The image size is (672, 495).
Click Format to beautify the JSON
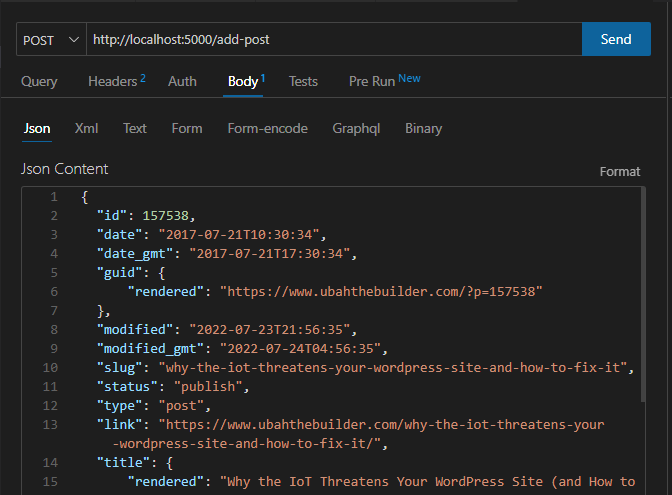(619, 171)
